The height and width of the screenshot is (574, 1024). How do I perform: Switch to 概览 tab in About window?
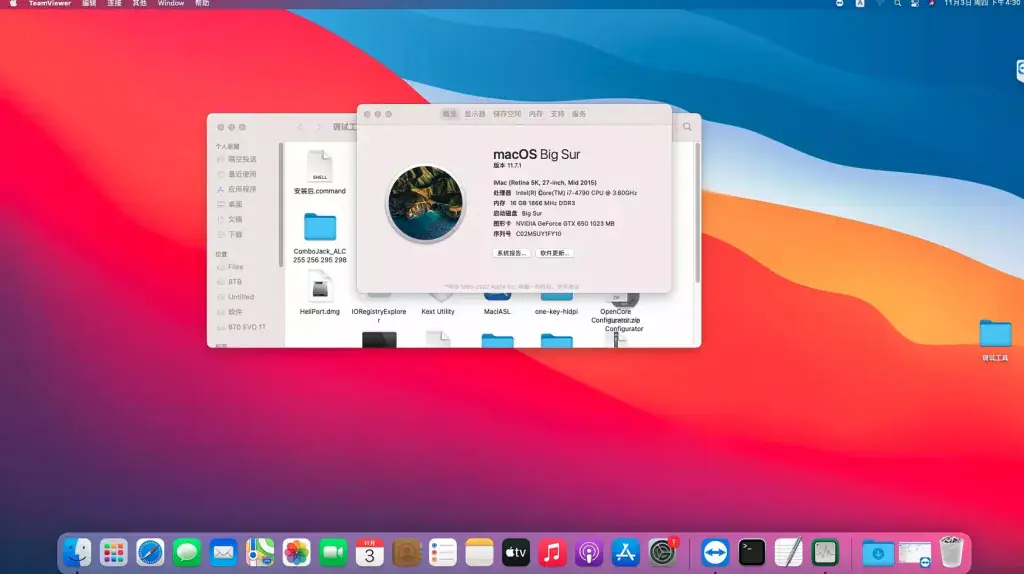click(x=449, y=114)
